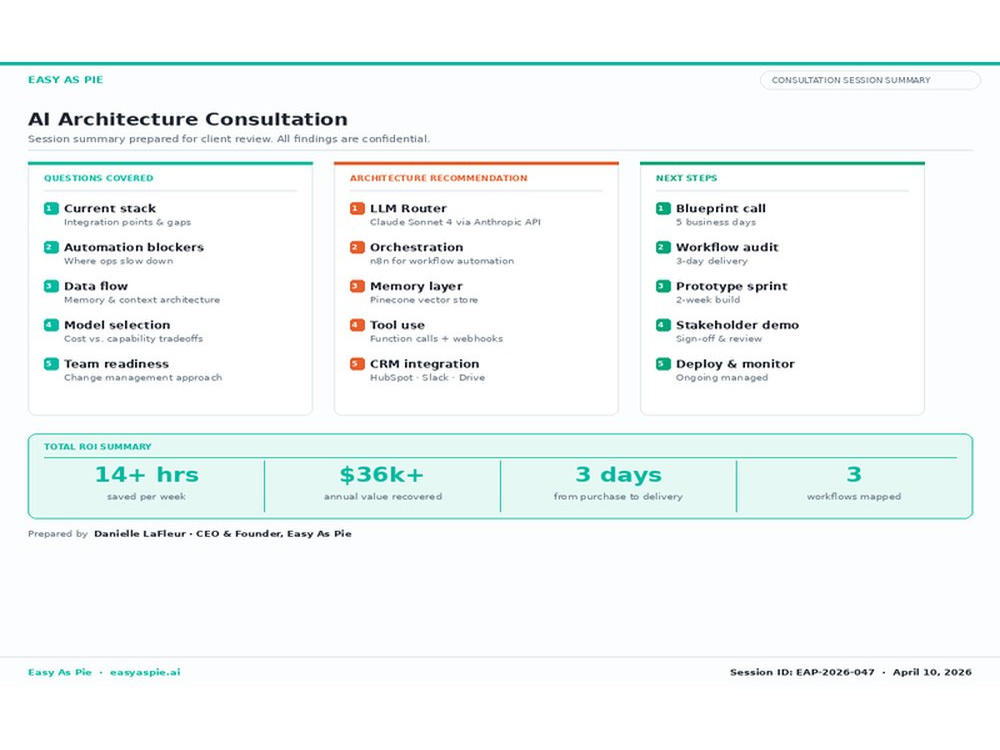The width and height of the screenshot is (1000, 750).
Task: Click the green 1 badge beside Blueprint call
Action: point(663,209)
